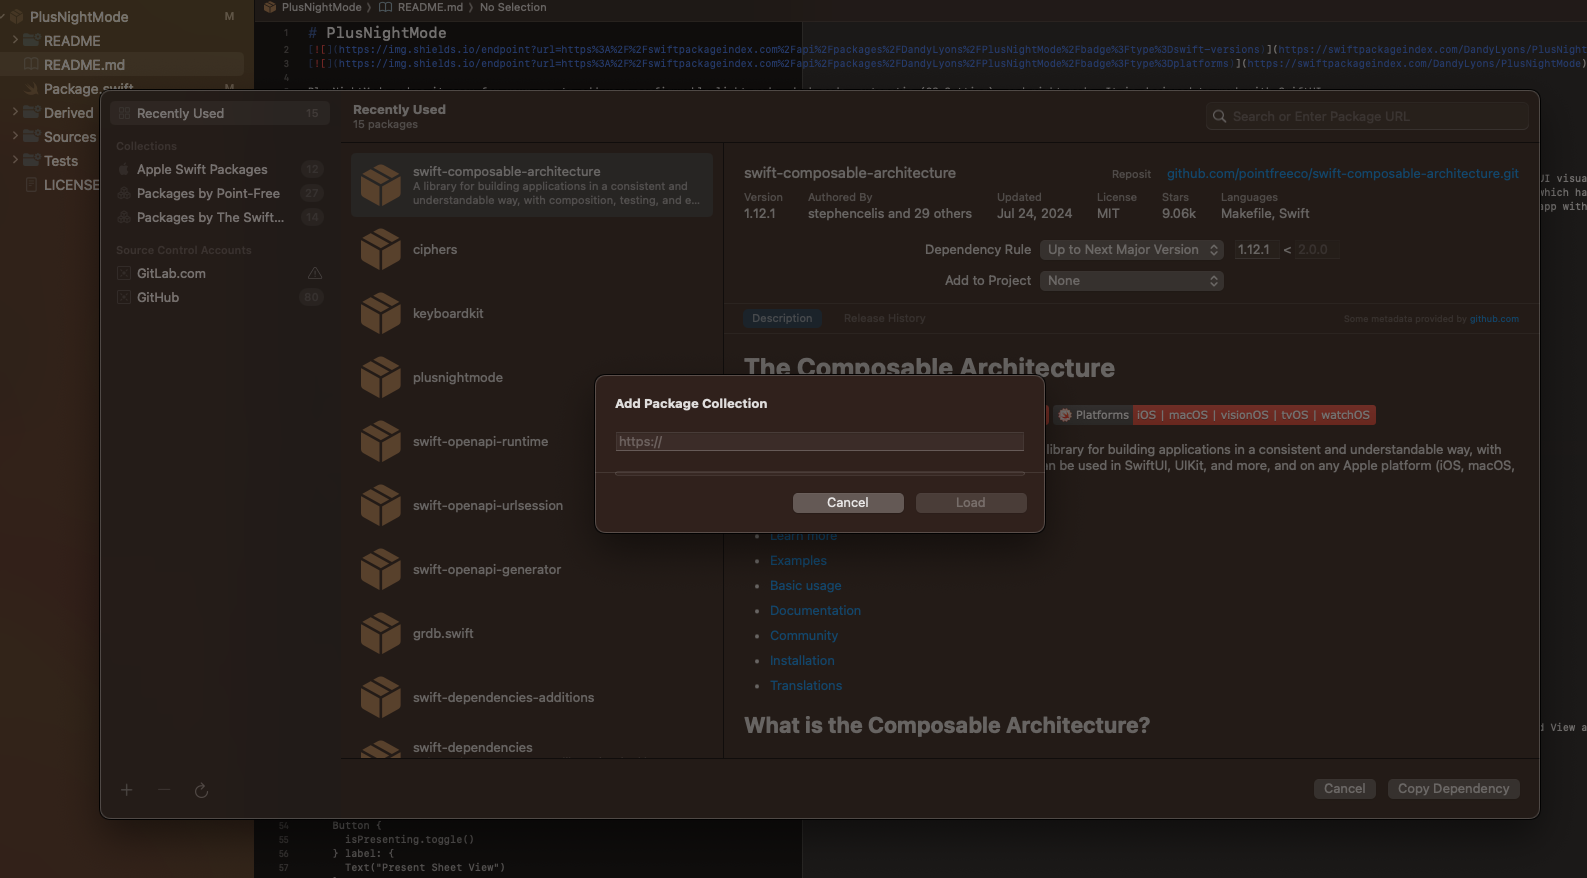Image resolution: width=1587 pixels, height=878 pixels.
Task: Click the Recently Used sidebar icon
Action: tap(124, 113)
